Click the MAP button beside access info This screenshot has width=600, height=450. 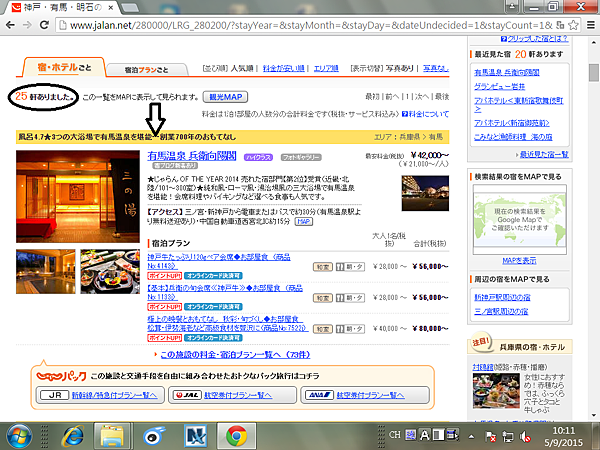tap(304, 222)
